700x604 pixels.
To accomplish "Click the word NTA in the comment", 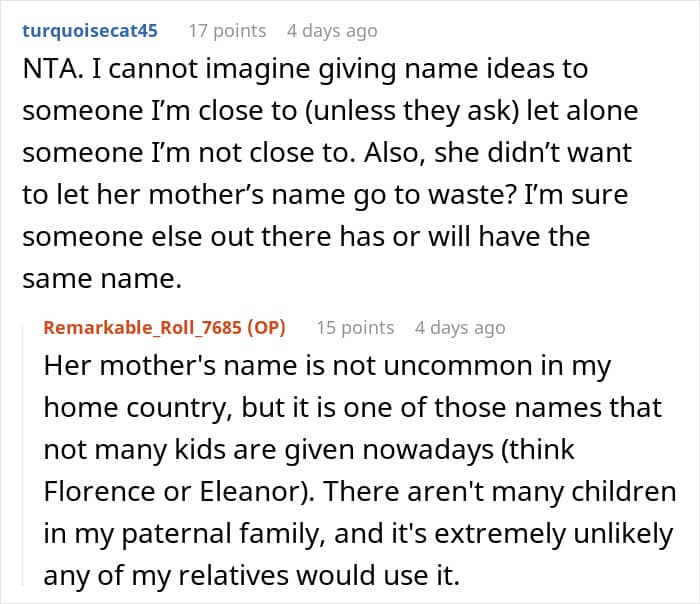I will pos(50,69).
